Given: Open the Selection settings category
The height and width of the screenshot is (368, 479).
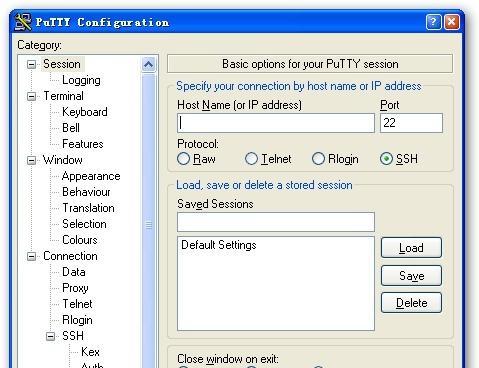Looking at the screenshot, I should coord(84,224).
